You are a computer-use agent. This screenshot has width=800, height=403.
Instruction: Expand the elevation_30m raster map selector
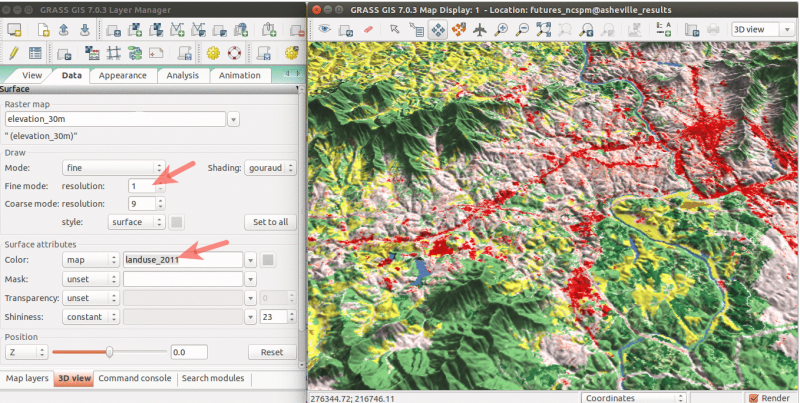coord(234,119)
